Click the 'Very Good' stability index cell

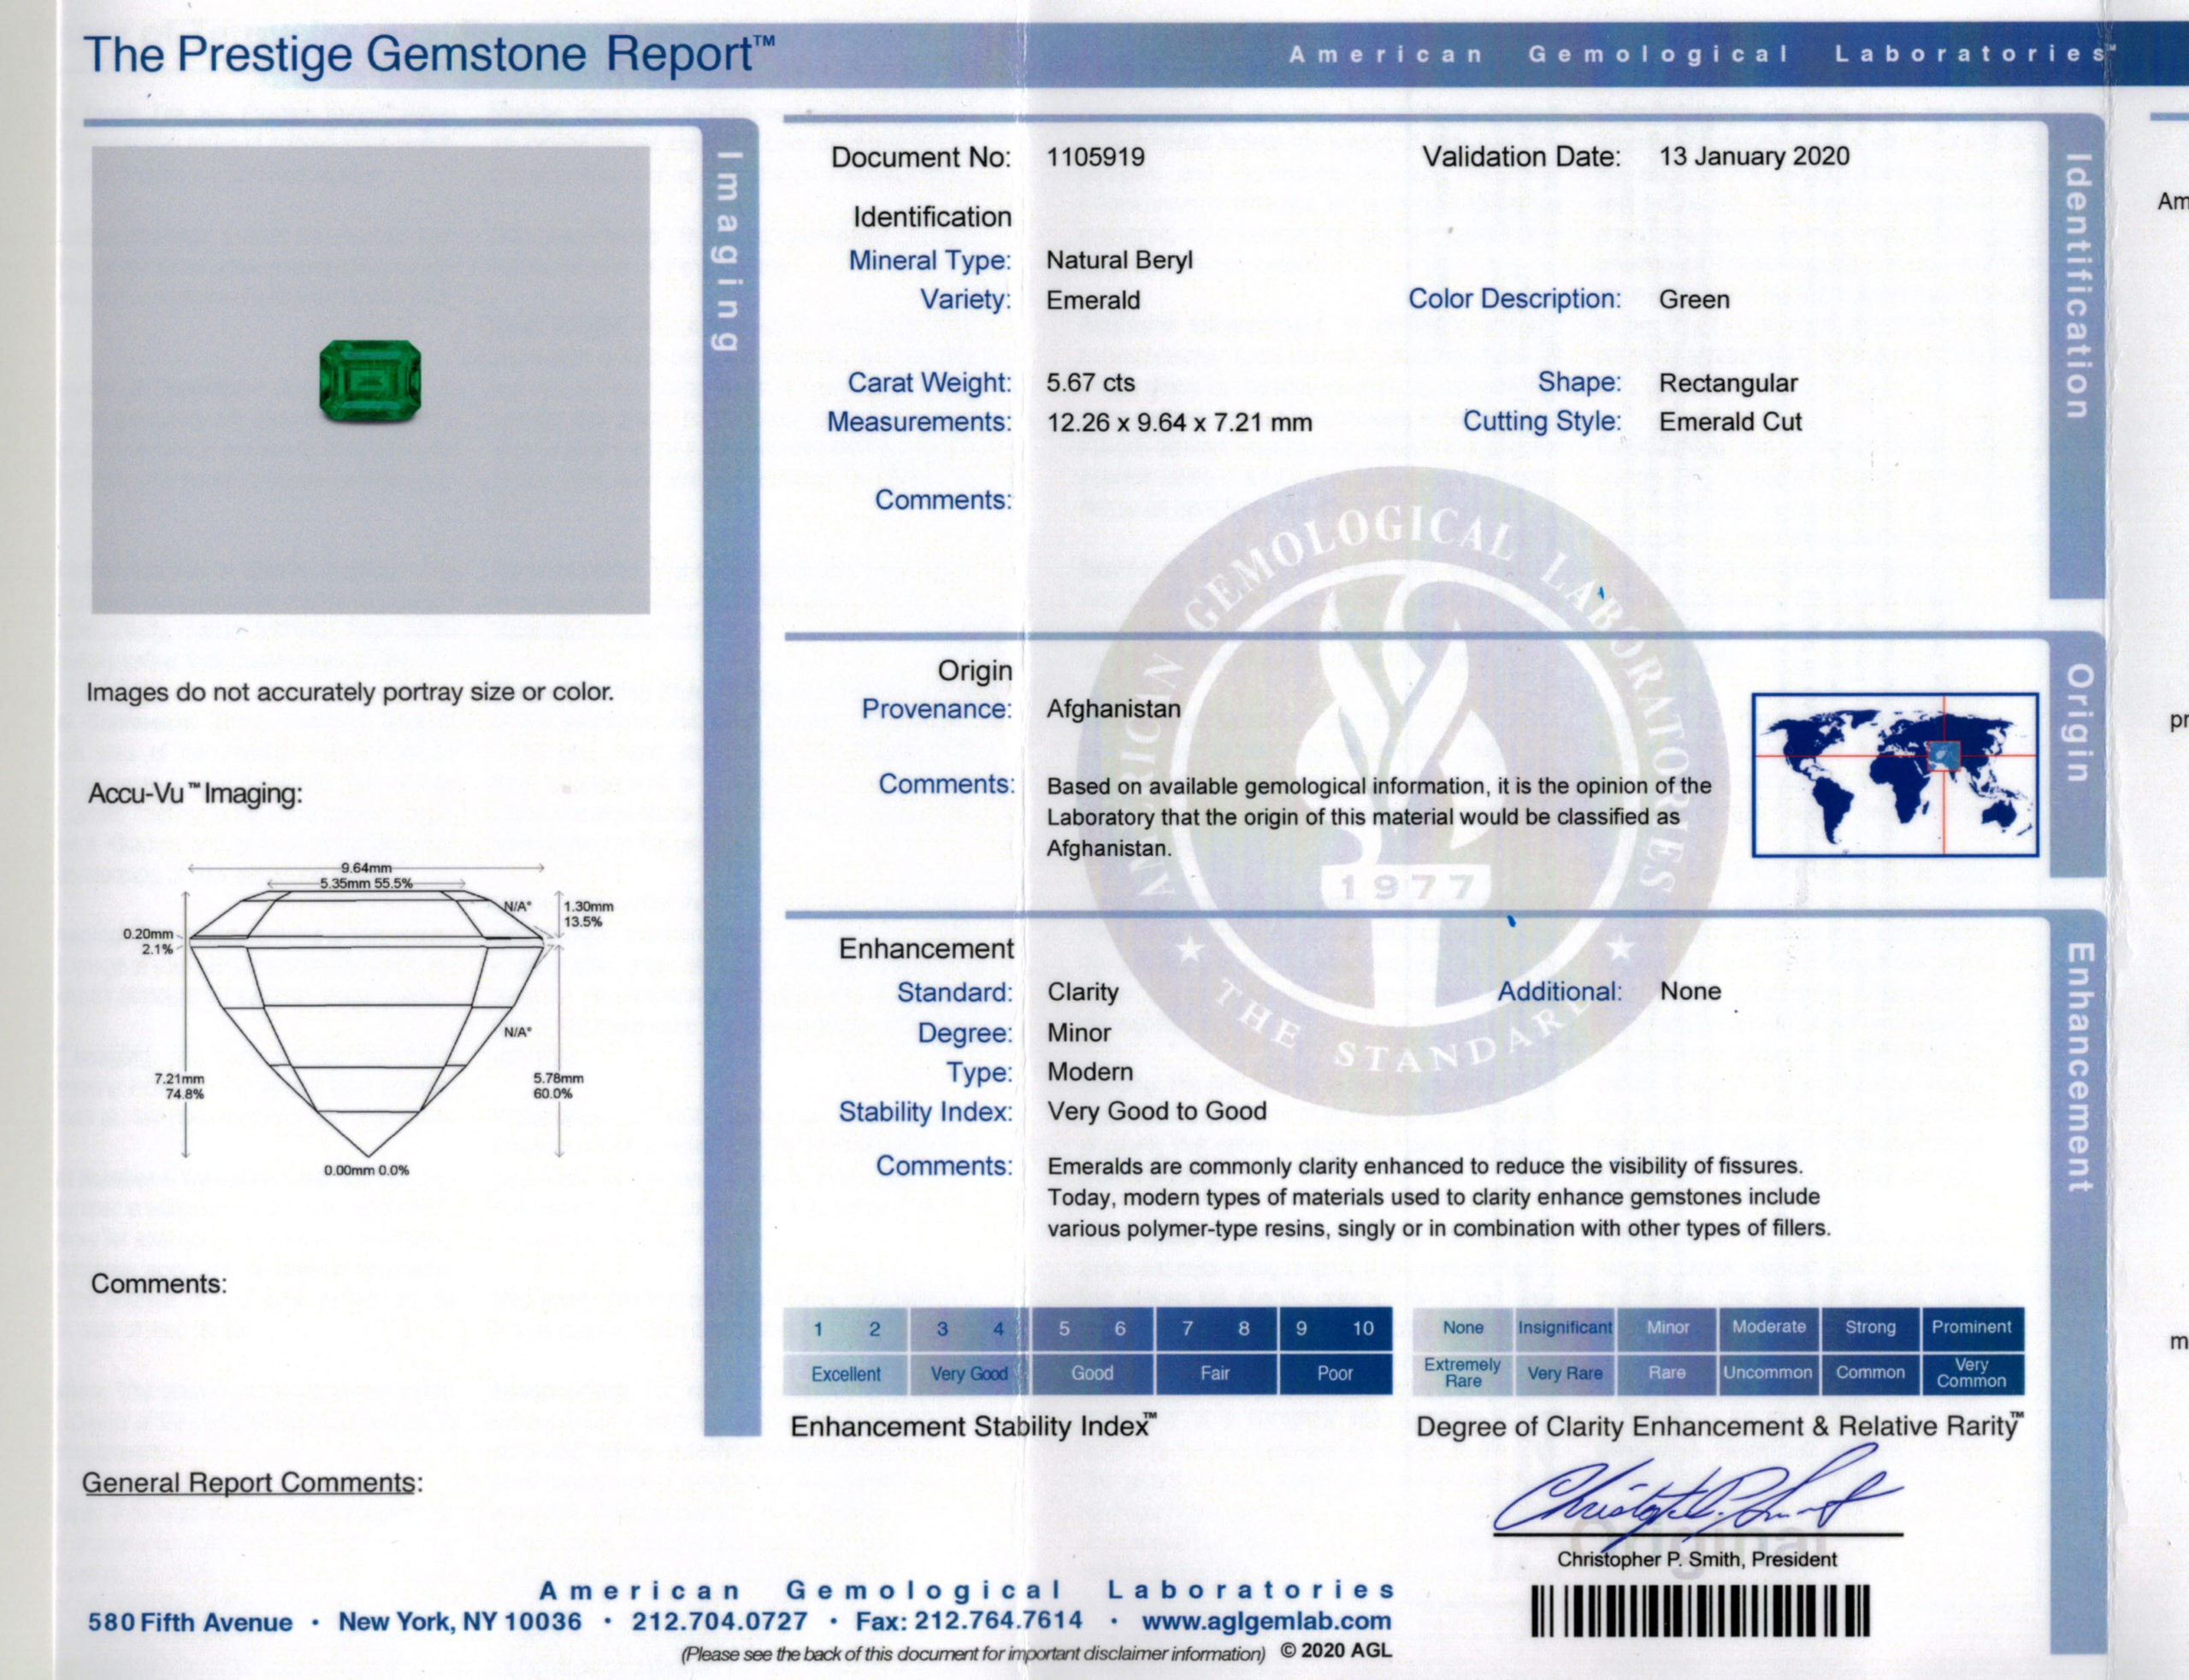click(969, 1374)
